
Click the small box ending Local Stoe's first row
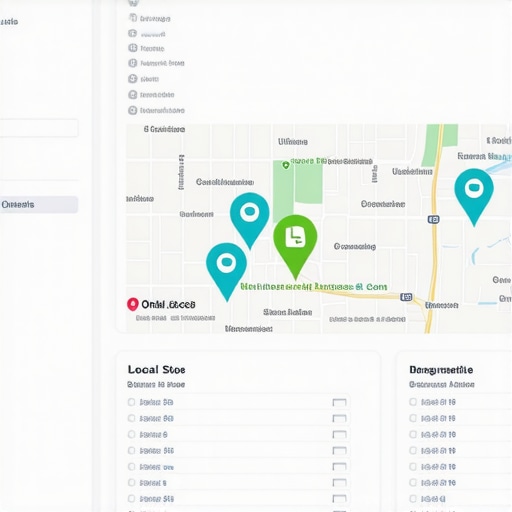click(x=339, y=403)
